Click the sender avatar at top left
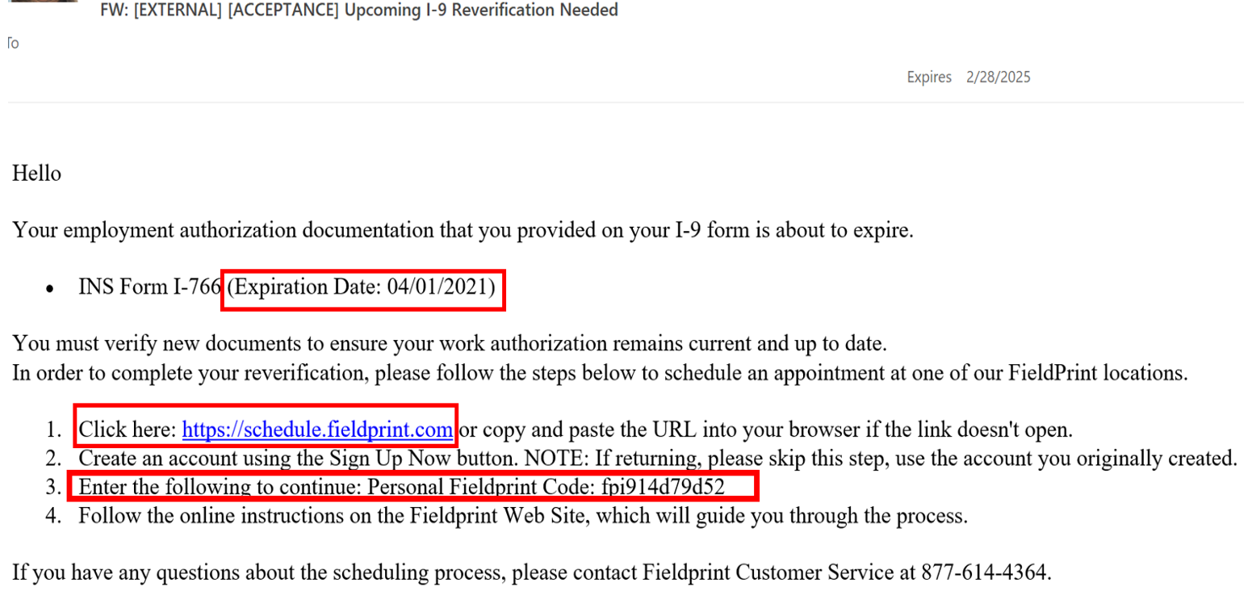Image resolution: width=1244 pixels, height=592 pixels. pos(40,2)
